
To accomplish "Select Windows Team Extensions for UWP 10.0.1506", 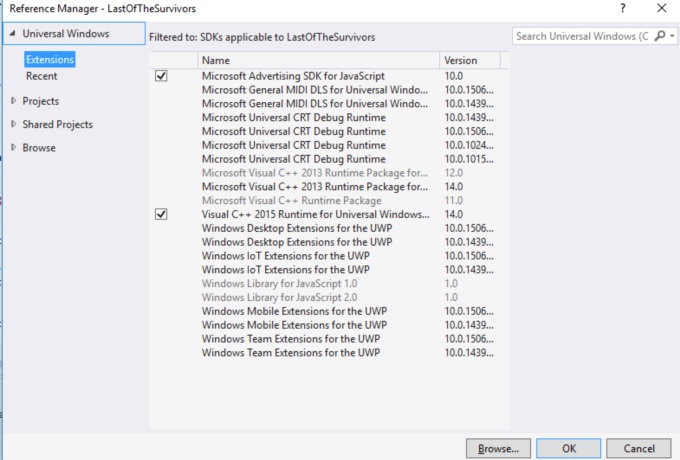I will [329, 339].
